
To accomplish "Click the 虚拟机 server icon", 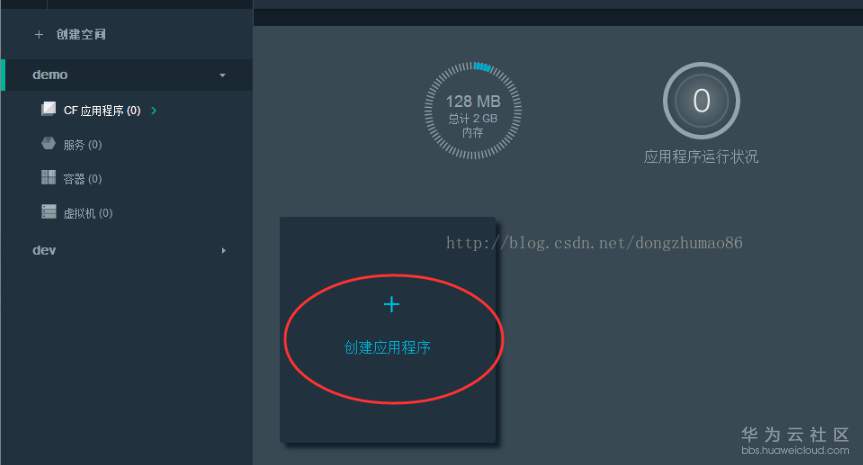I will (x=48, y=211).
